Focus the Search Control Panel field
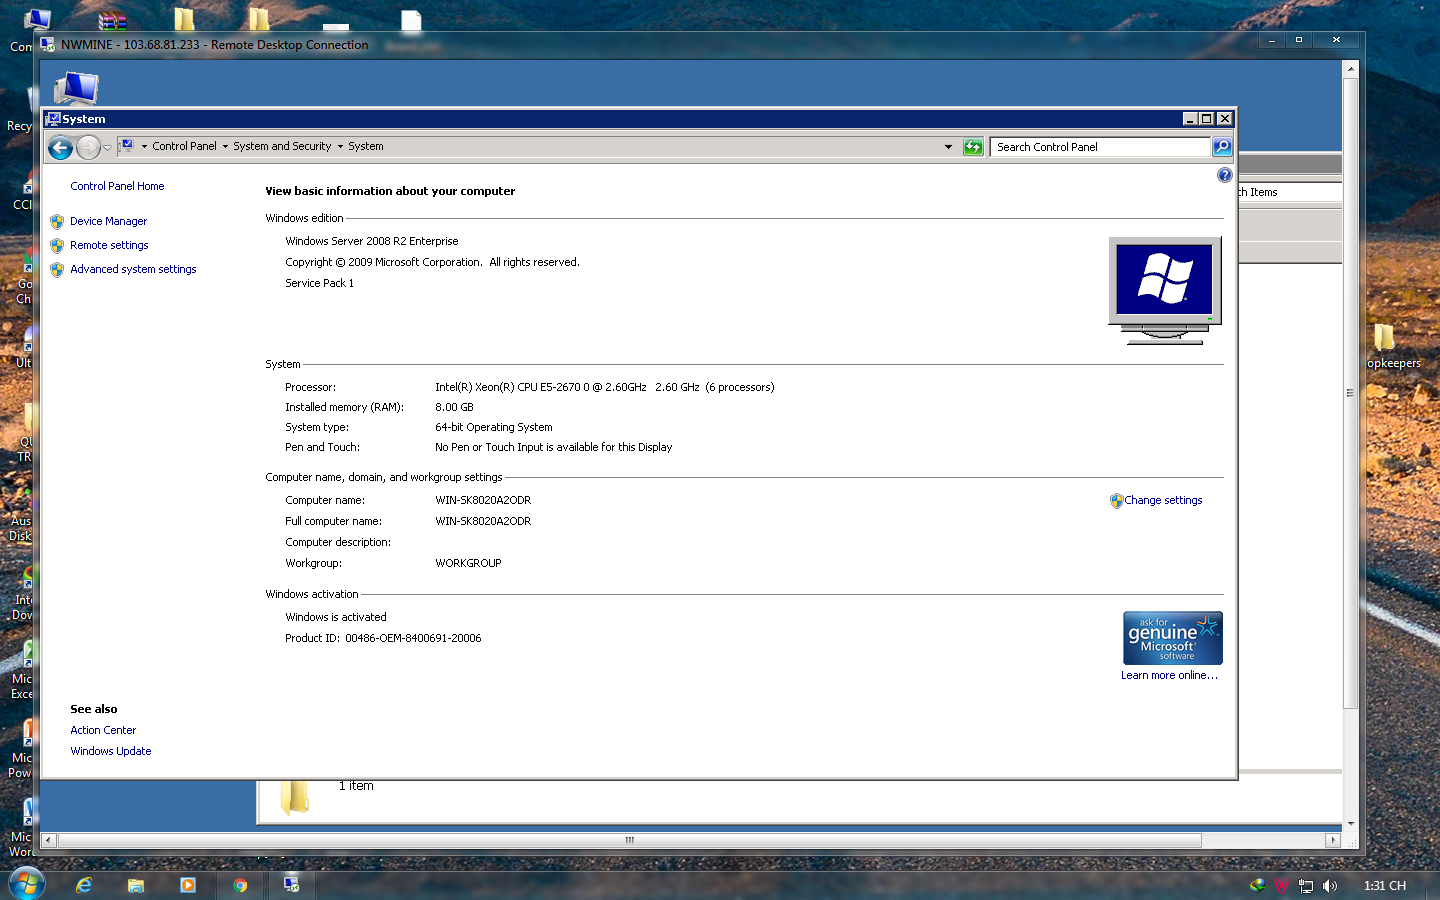This screenshot has width=1440, height=900. [x=1100, y=147]
